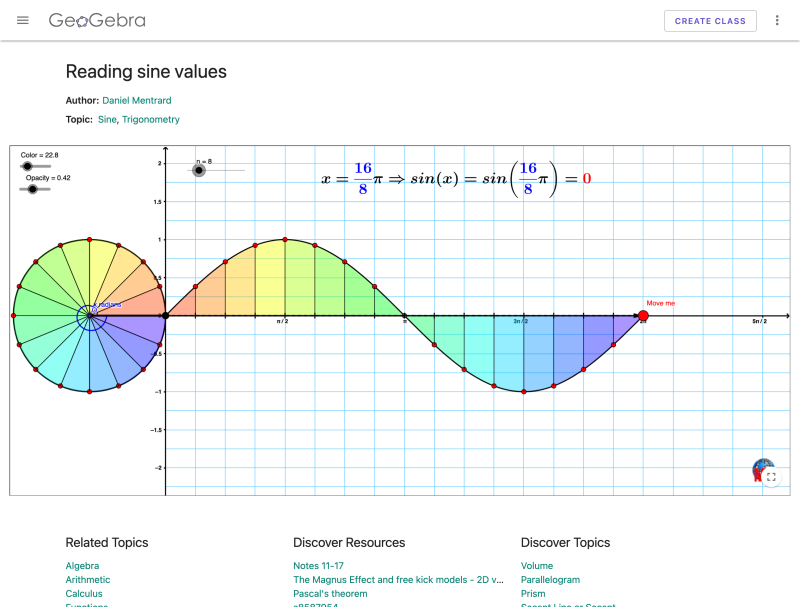Open the Sine topic link
This screenshot has height=607, width=800.
(106, 119)
